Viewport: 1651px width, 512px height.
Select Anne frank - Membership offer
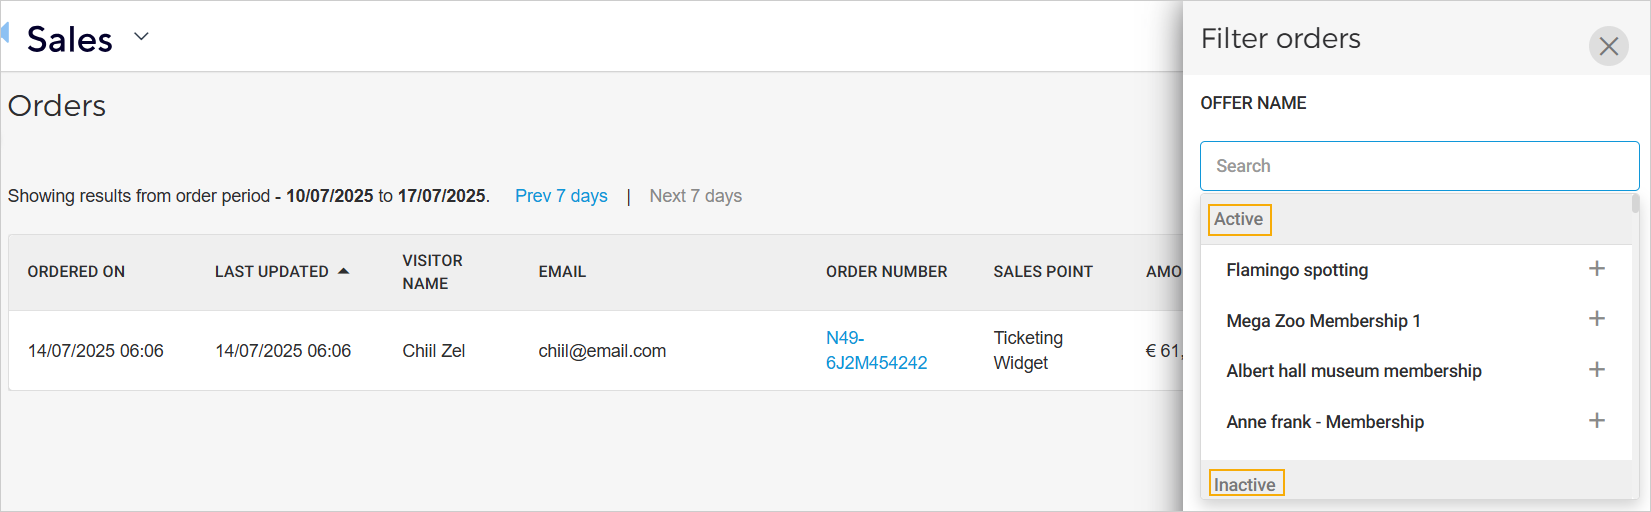(1325, 422)
